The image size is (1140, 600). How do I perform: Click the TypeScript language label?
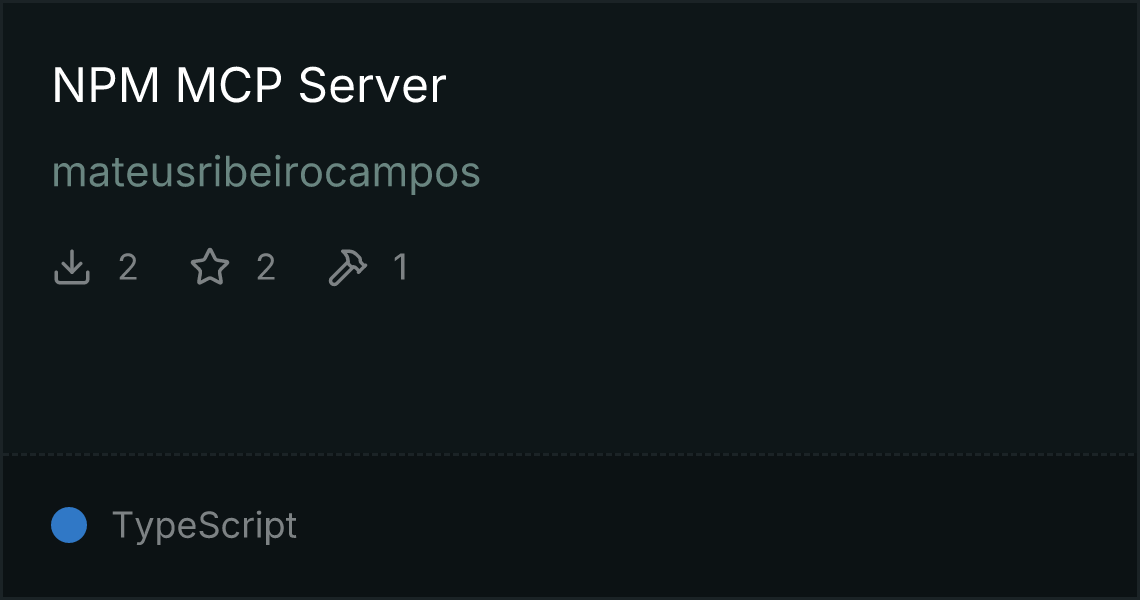(x=204, y=525)
